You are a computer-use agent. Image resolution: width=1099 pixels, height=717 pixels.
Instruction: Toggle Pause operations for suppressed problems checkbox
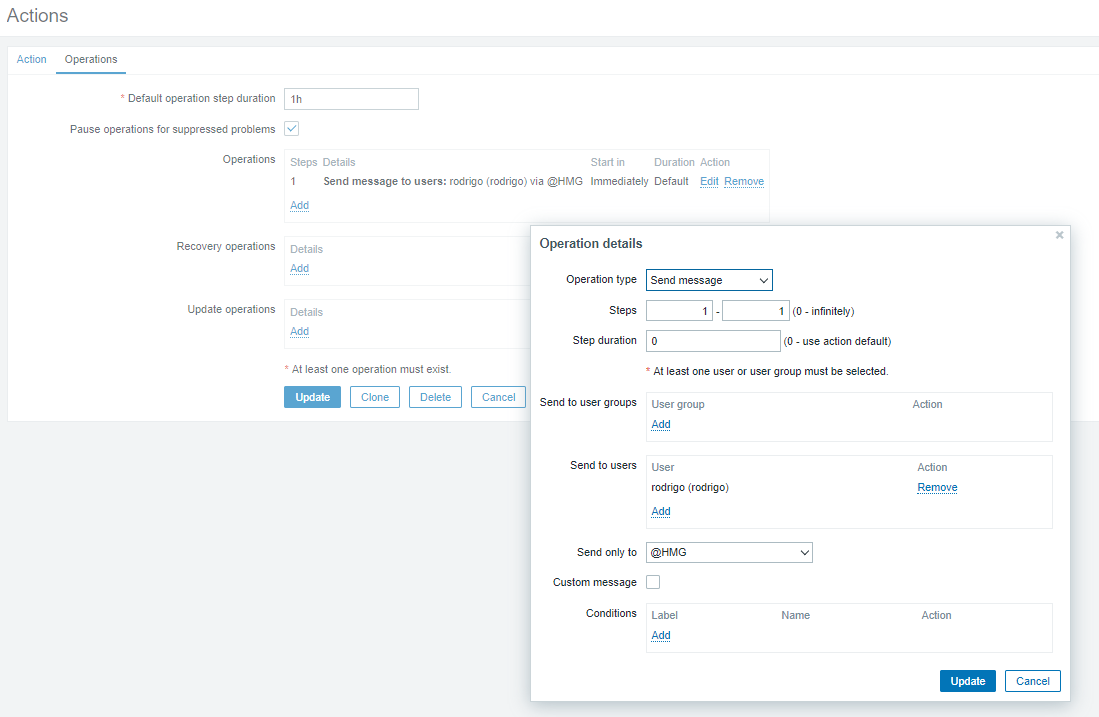[x=292, y=129]
